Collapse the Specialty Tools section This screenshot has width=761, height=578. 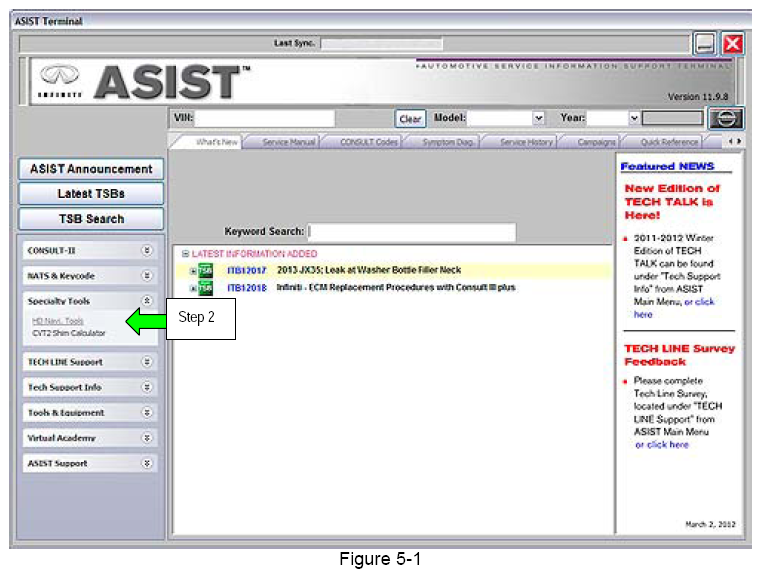tap(146, 301)
